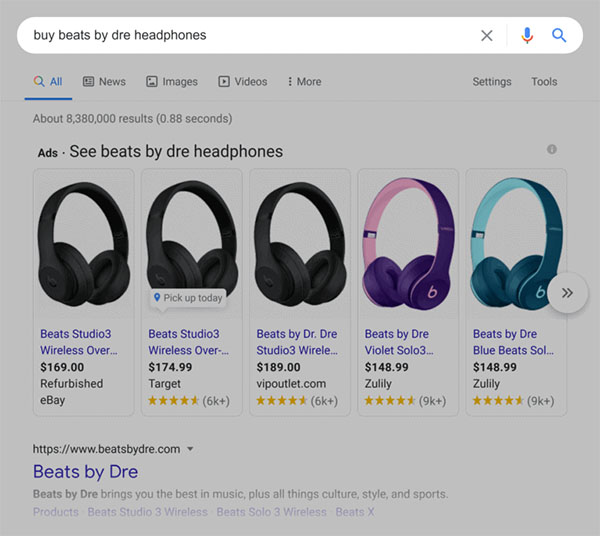600x536 pixels.
Task: Select the All results tab
Action: pyautogui.click(x=48, y=81)
